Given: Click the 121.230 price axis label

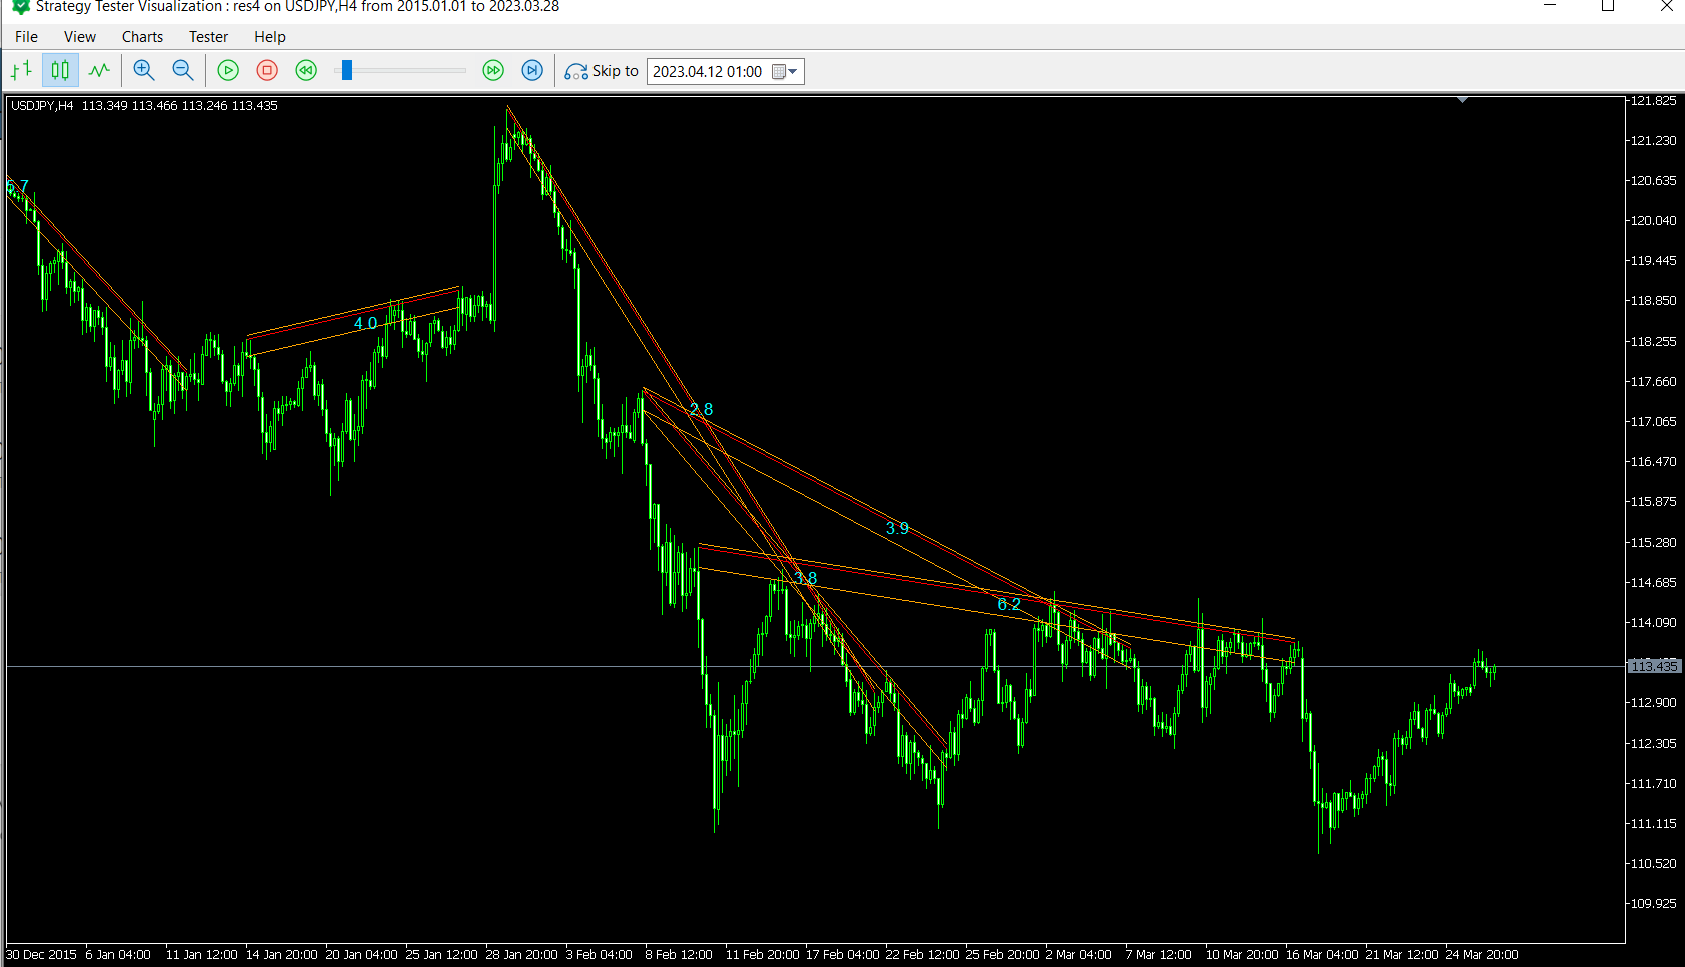Looking at the screenshot, I should [1654, 141].
